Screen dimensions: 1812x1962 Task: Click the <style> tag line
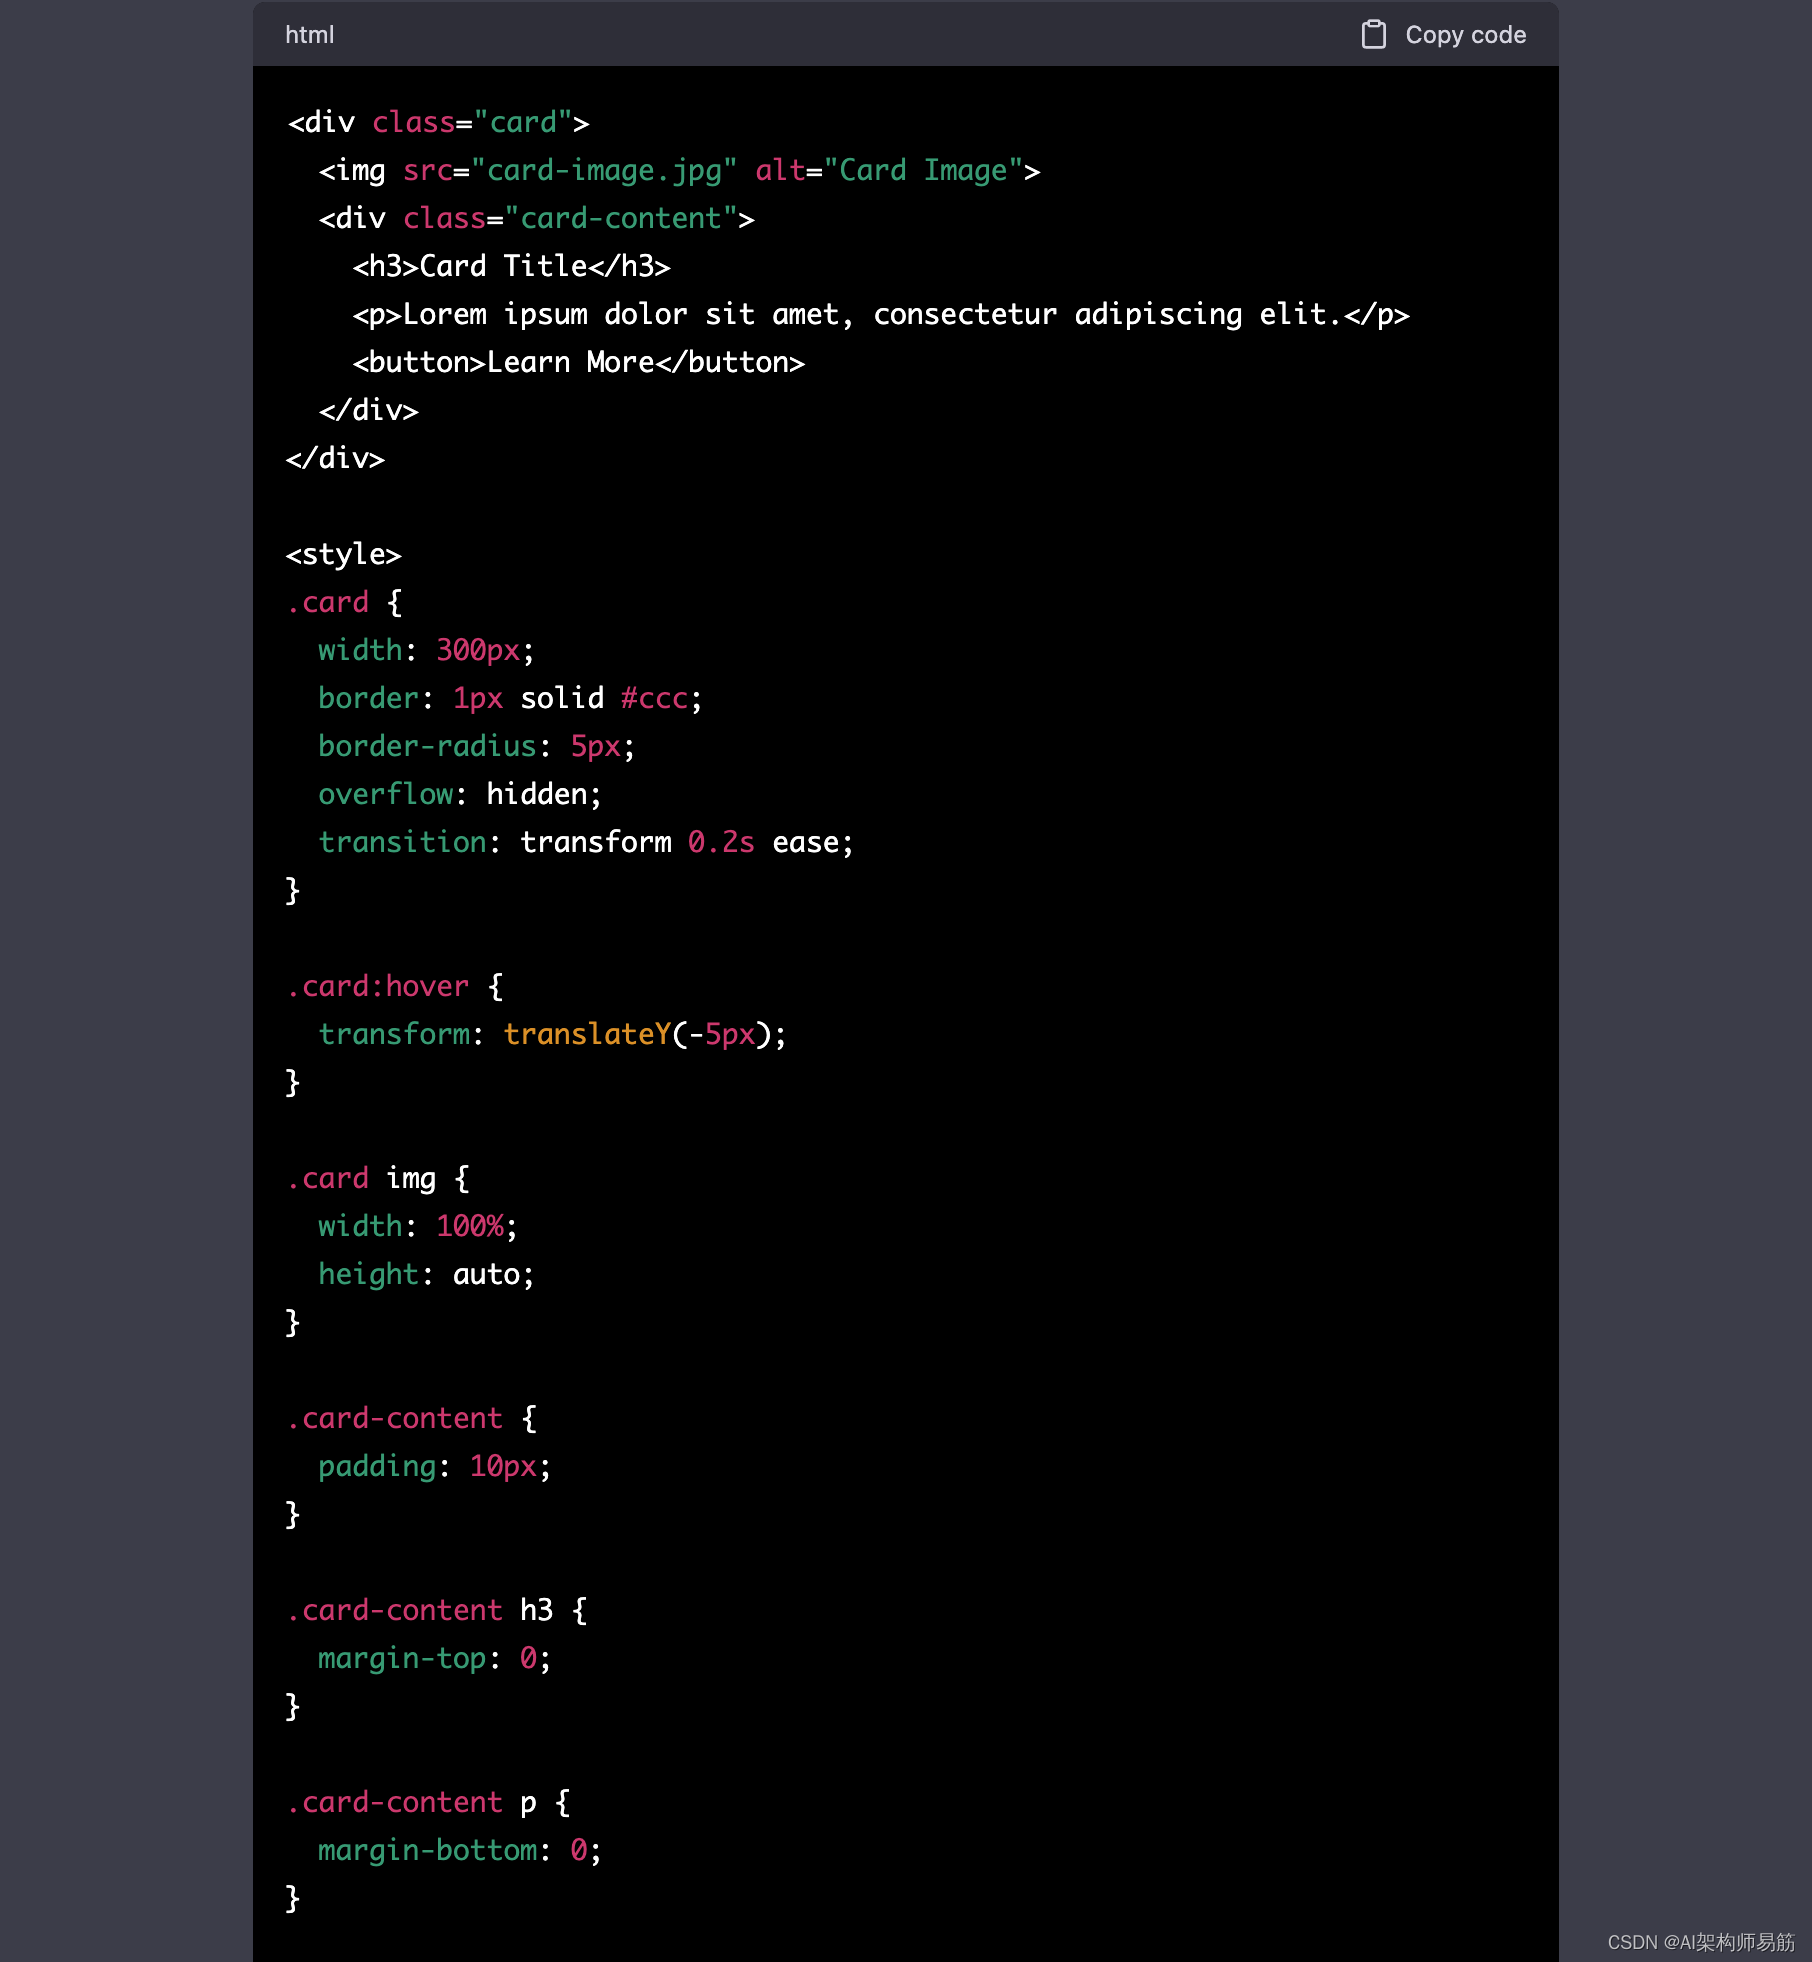(x=343, y=554)
